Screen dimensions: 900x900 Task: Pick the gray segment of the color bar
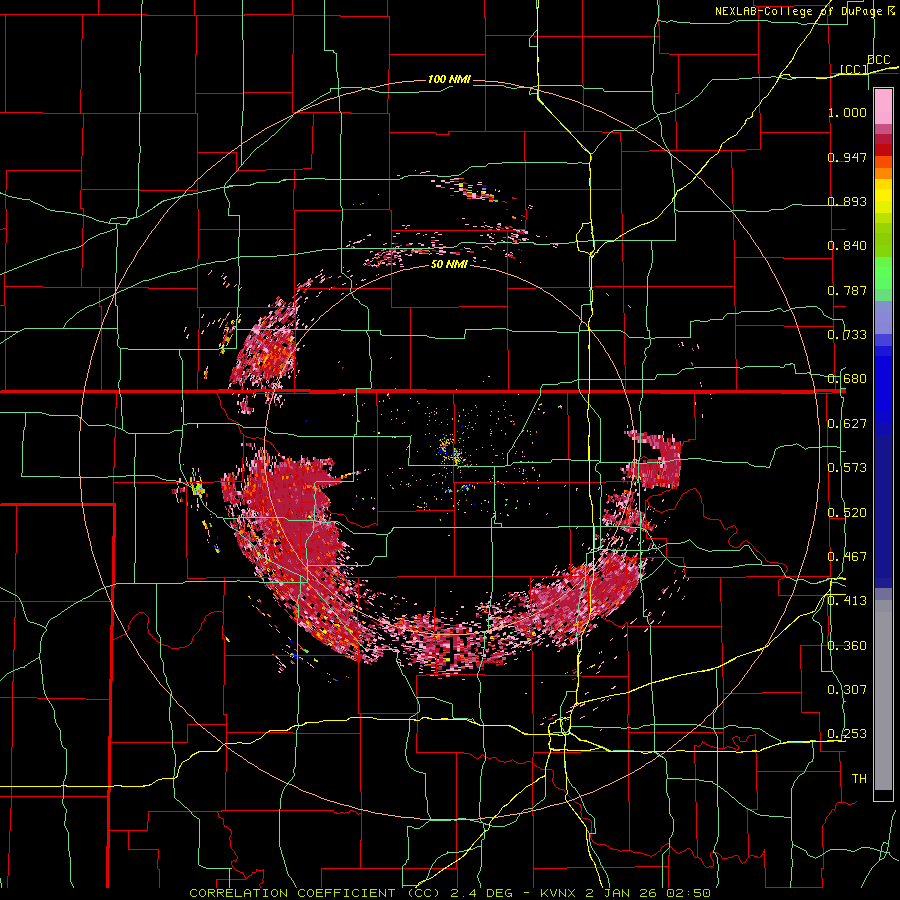(x=883, y=695)
